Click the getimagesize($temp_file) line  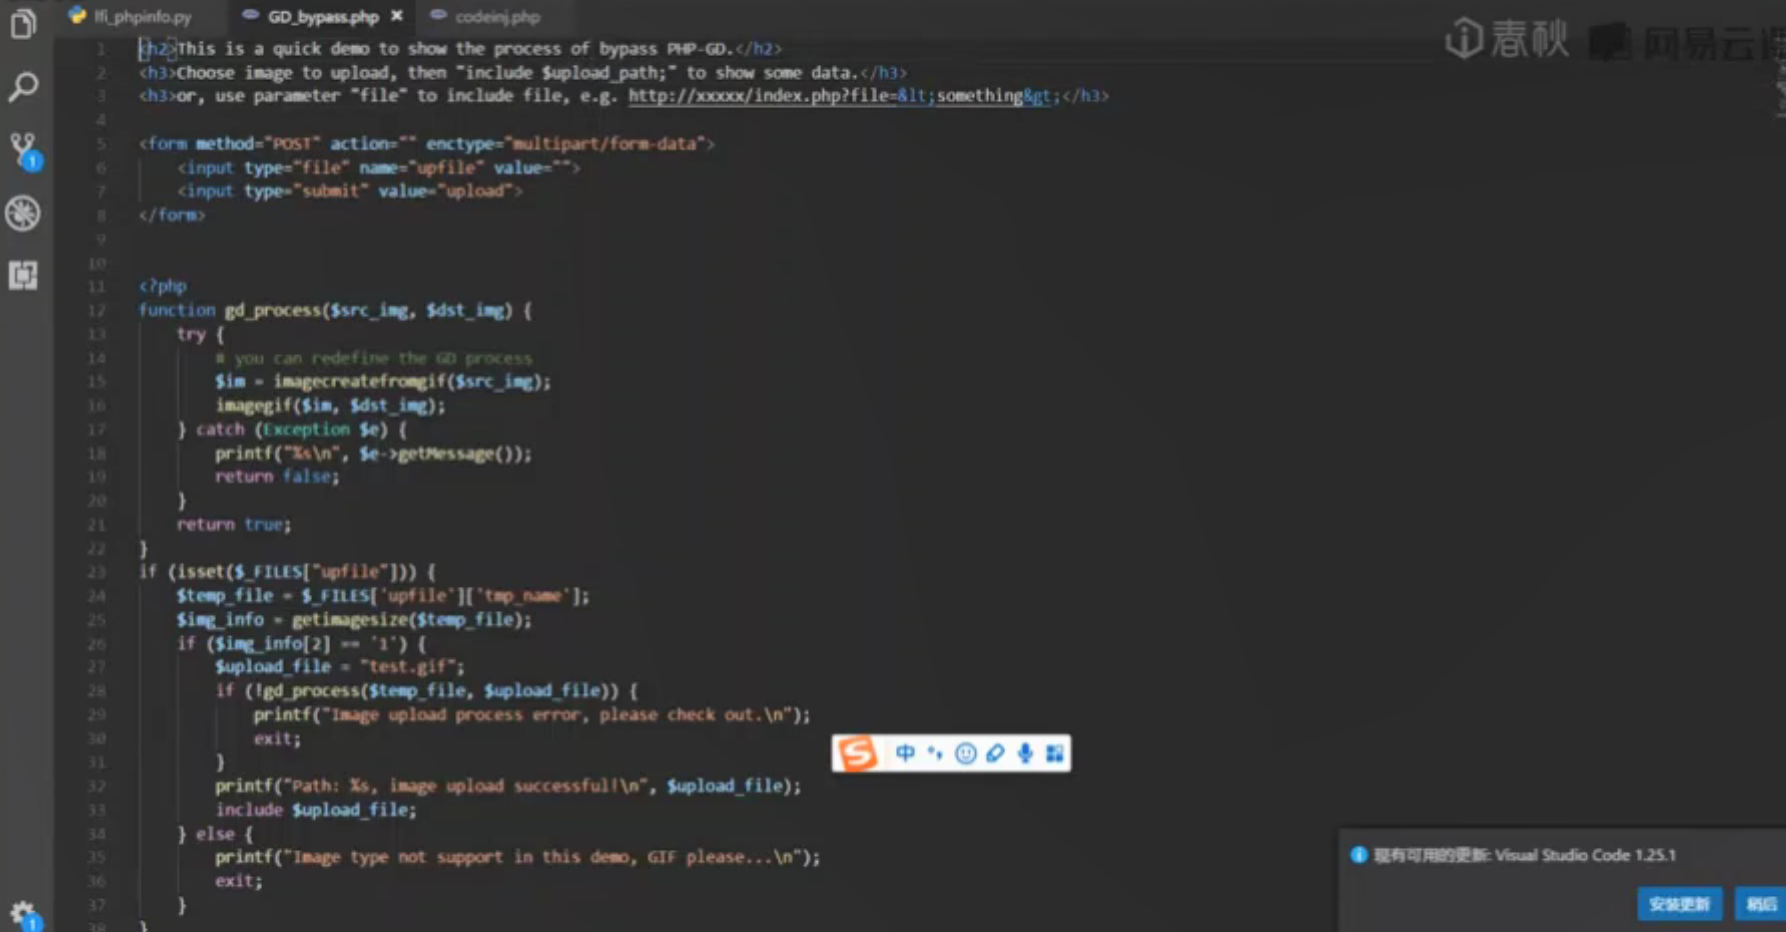354,620
